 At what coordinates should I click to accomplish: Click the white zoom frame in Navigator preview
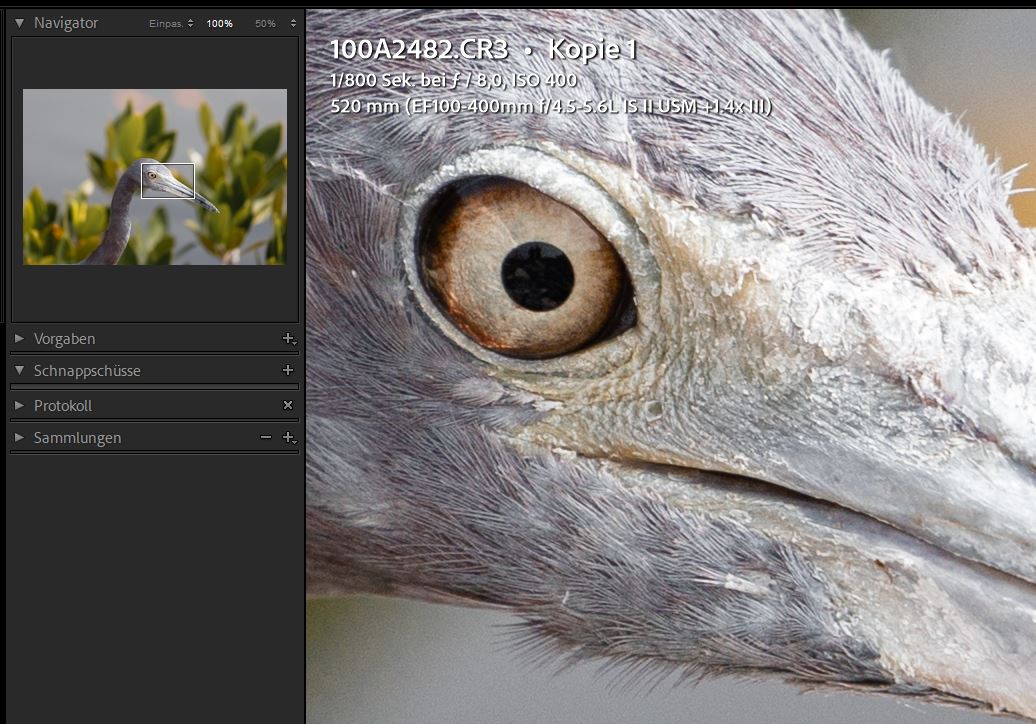click(x=168, y=181)
